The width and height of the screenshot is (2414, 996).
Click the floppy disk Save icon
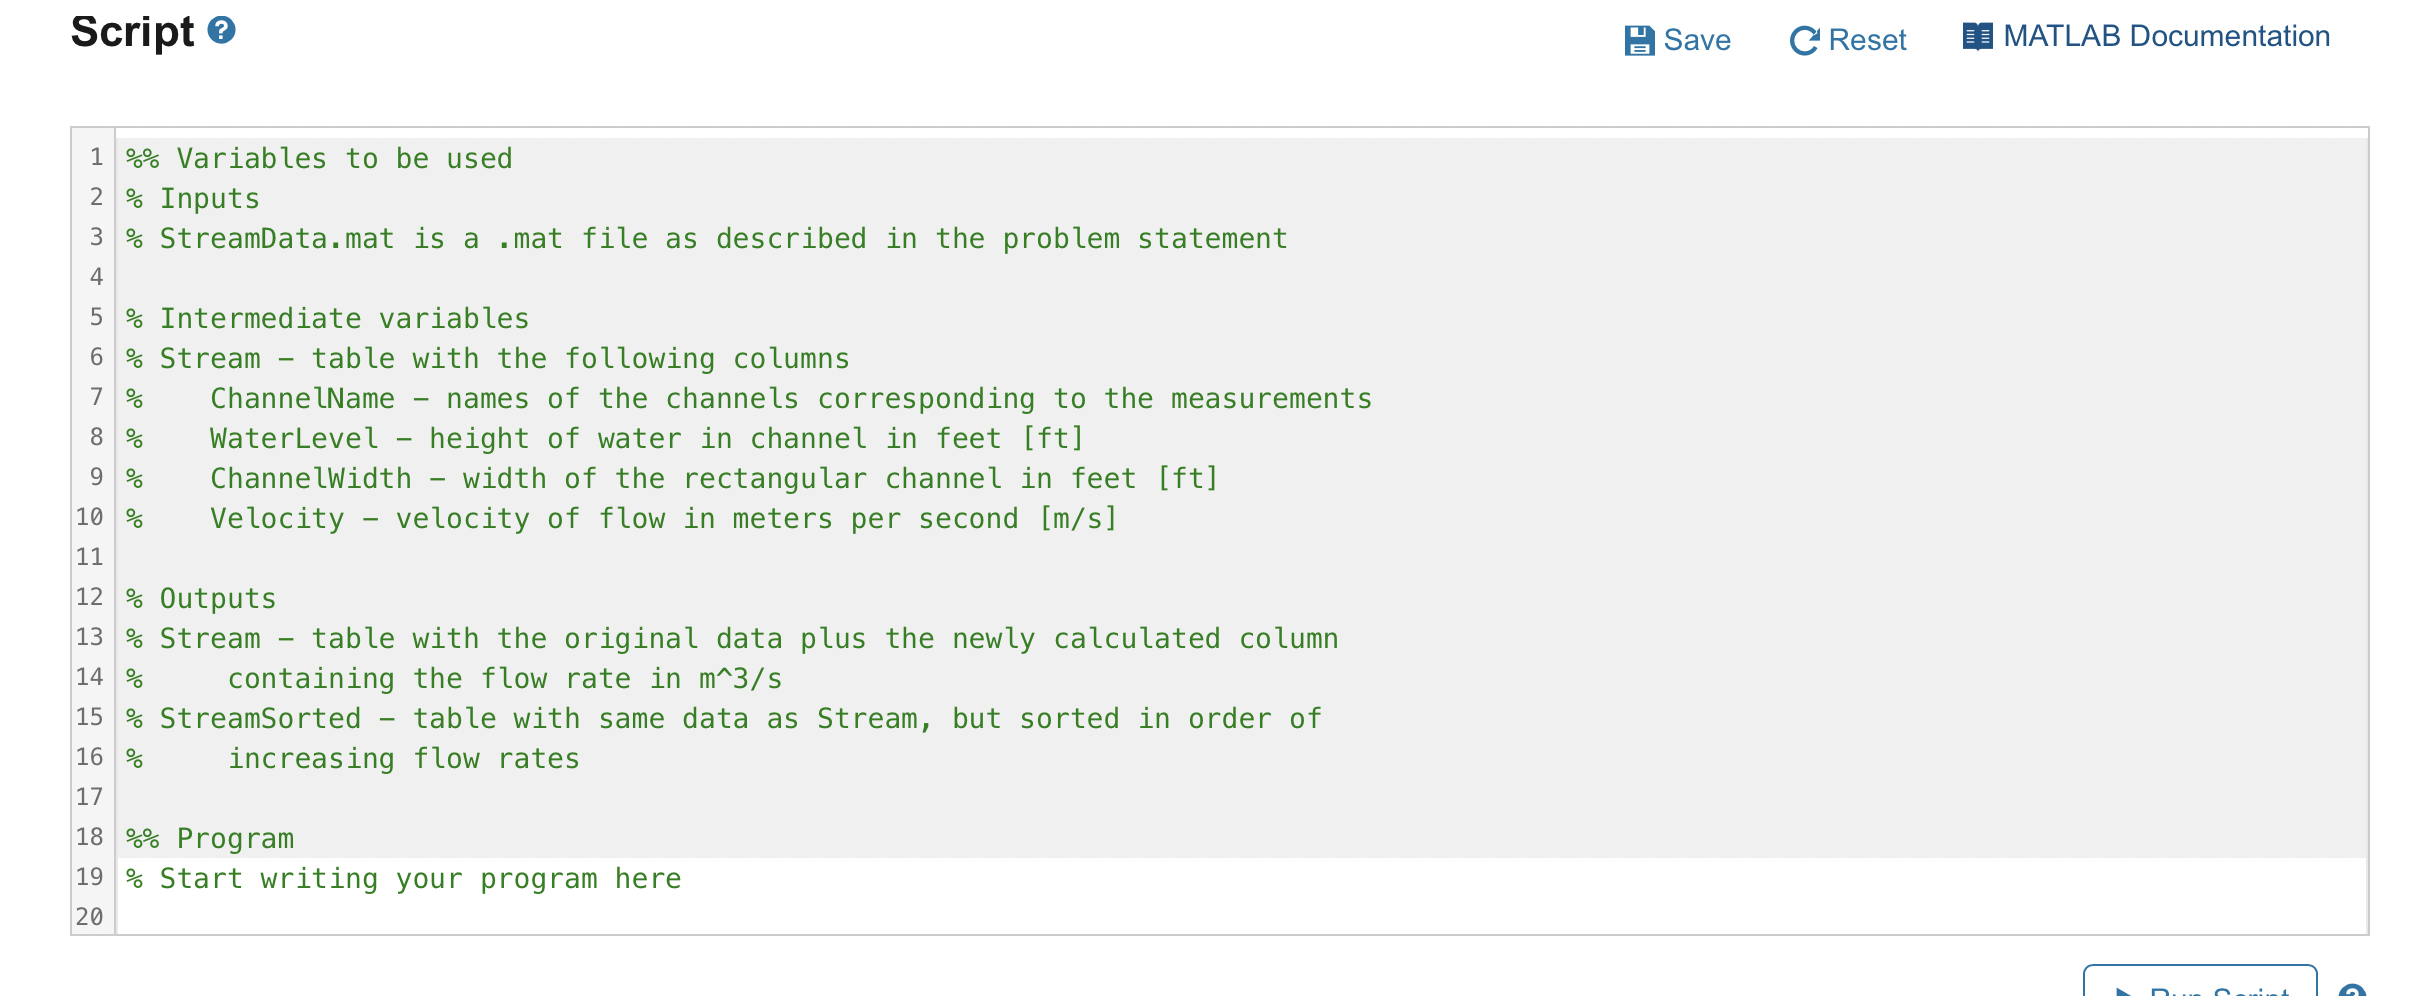click(x=1639, y=40)
